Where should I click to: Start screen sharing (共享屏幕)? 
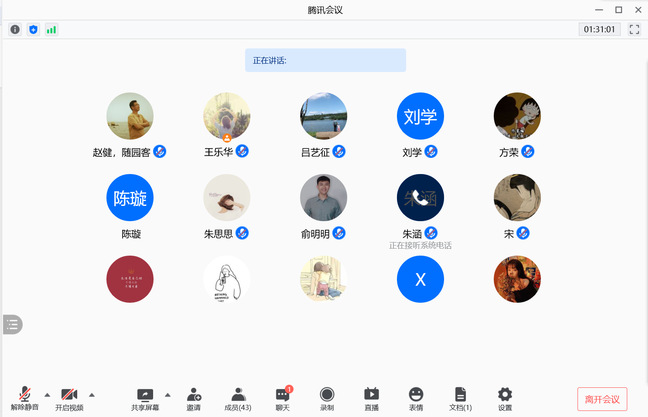point(145,398)
